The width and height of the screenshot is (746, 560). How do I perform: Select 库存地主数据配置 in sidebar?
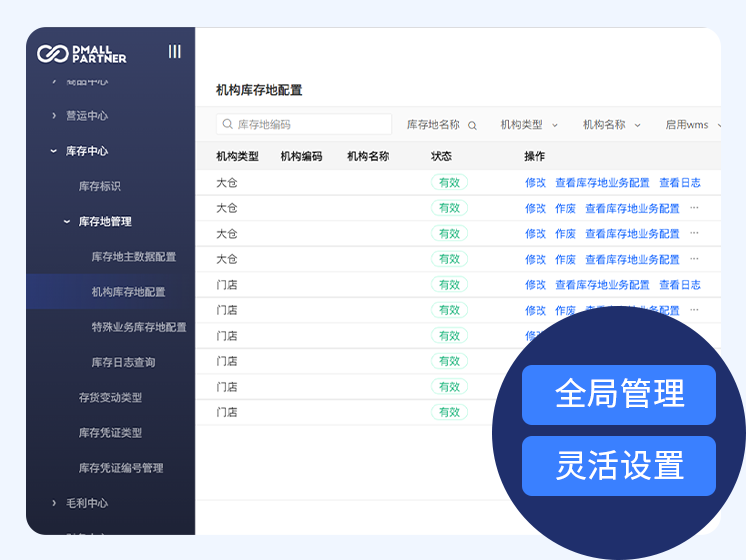coord(133,257)
